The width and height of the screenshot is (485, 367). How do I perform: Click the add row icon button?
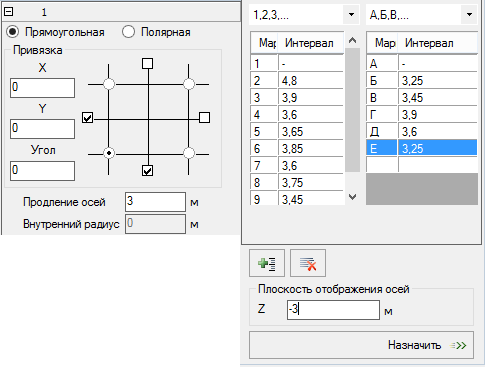click(x=267, y=263)
